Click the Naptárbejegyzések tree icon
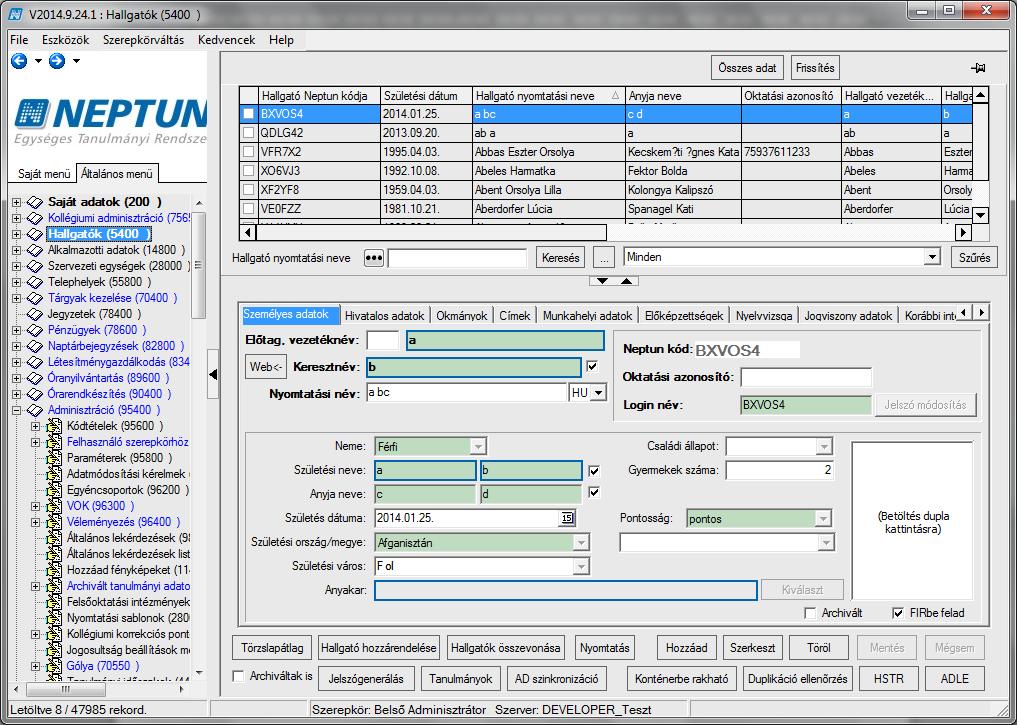The height and width of the screenshot is (725, 1017). pos(35,346)
